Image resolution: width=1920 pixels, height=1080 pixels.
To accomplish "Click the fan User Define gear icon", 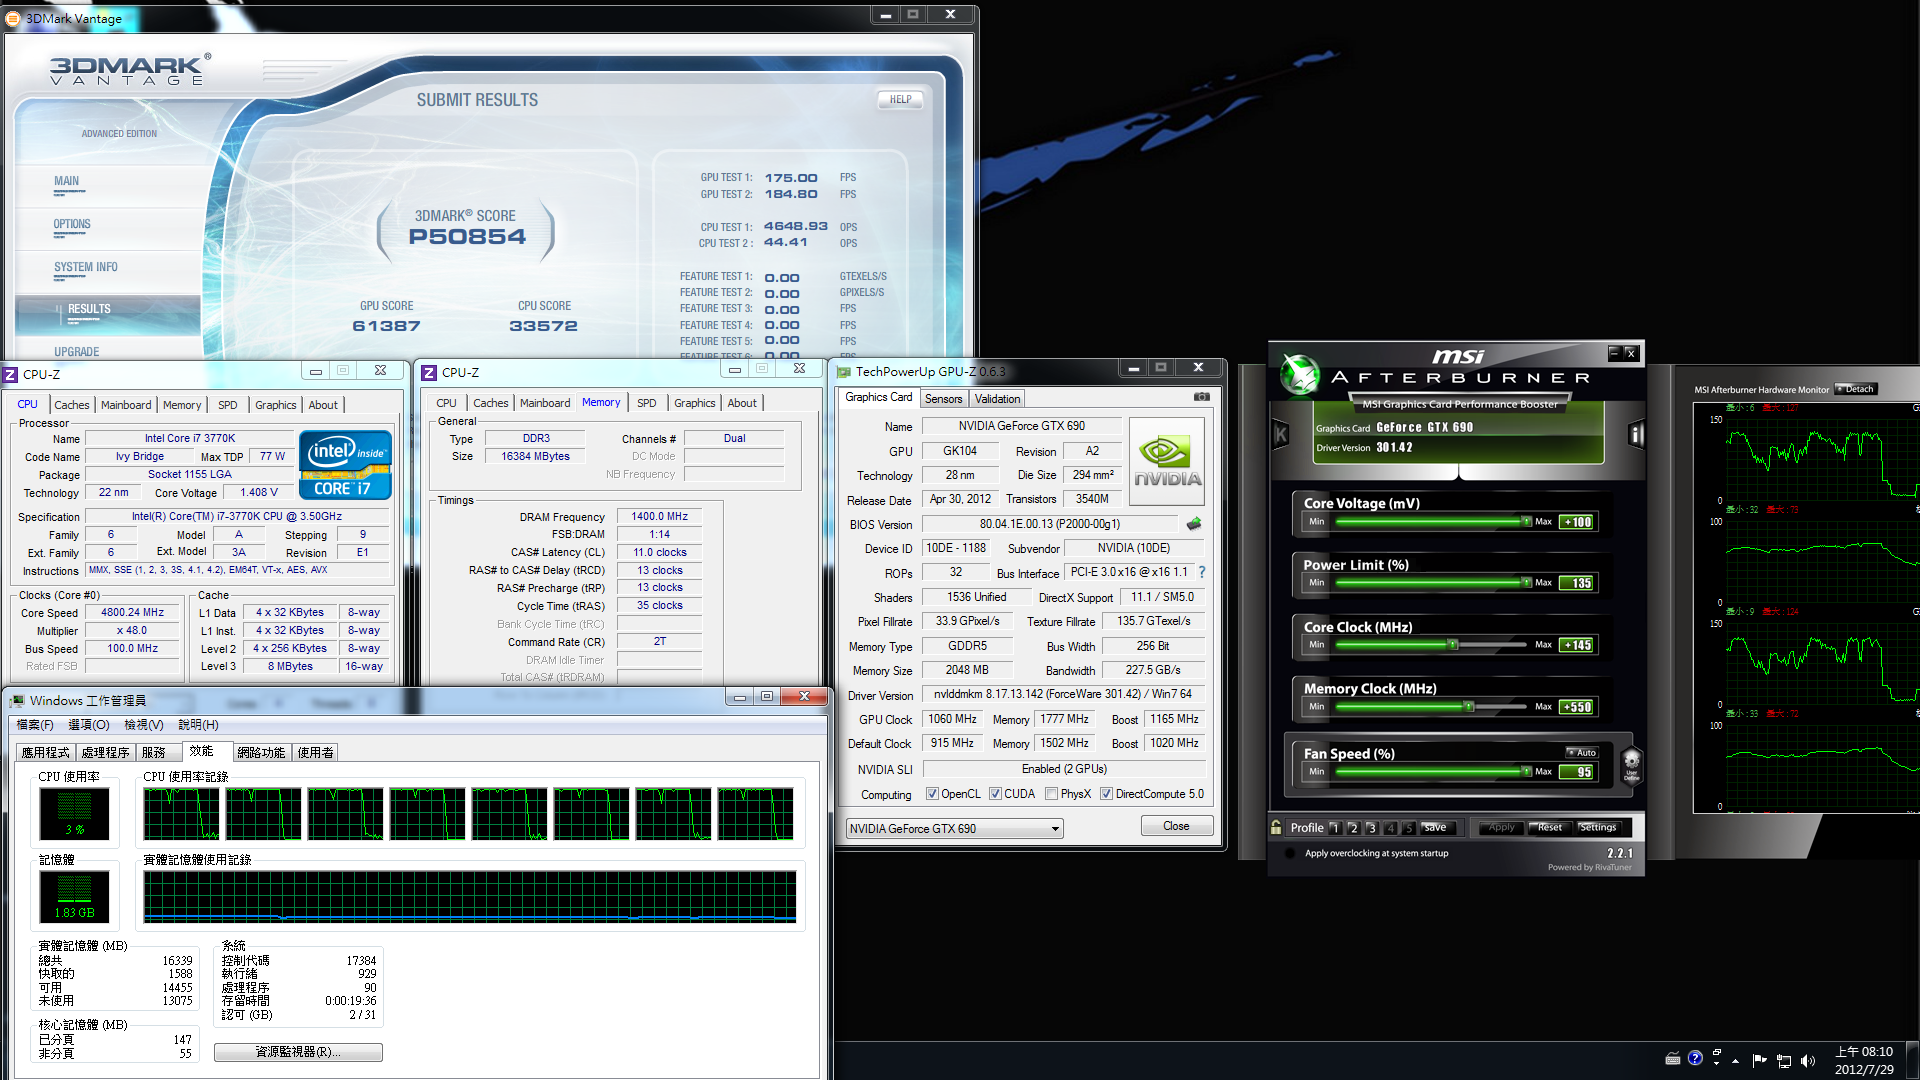I will tap(1631, 764).
